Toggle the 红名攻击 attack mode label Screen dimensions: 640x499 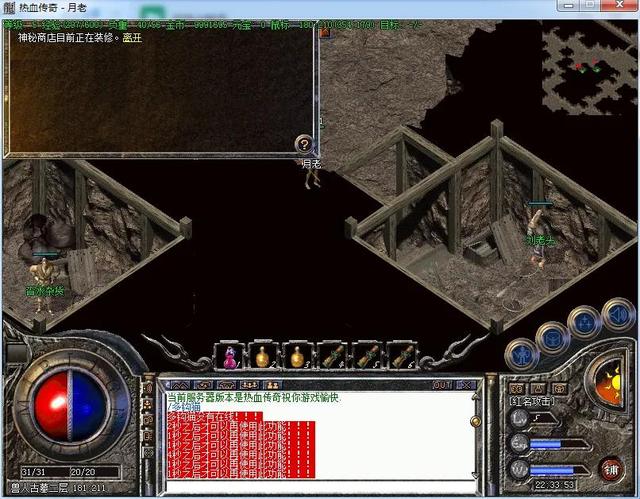click(531, 401)
